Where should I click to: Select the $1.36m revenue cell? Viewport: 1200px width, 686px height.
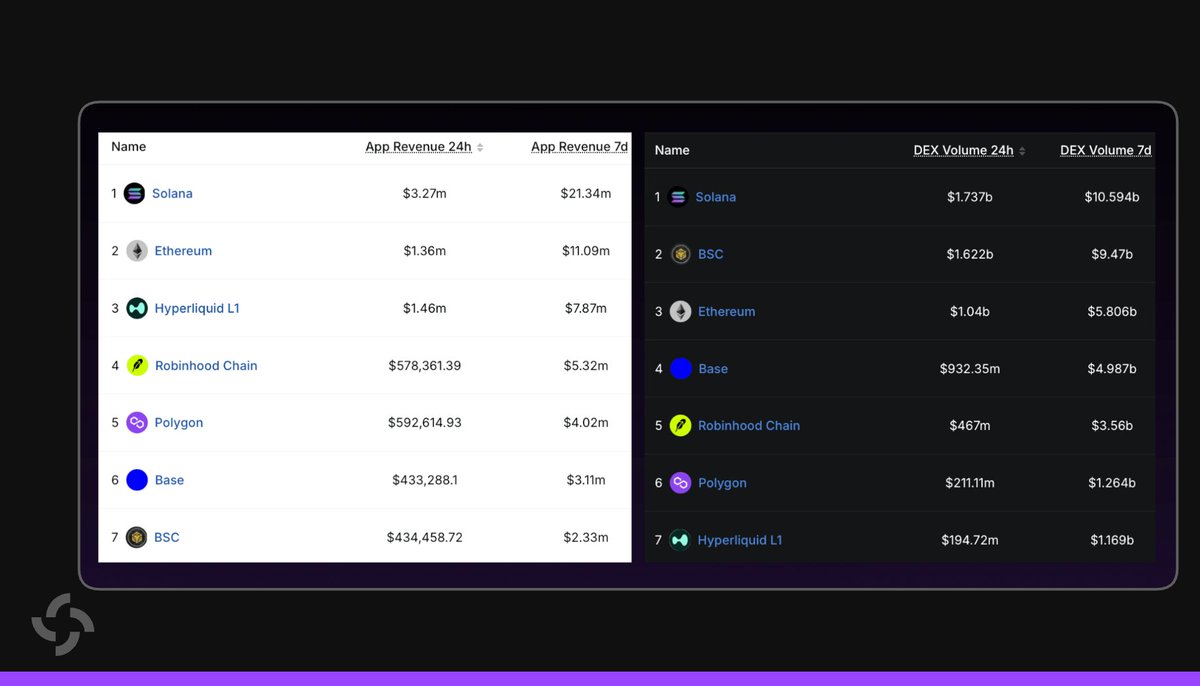pos(425,251)
